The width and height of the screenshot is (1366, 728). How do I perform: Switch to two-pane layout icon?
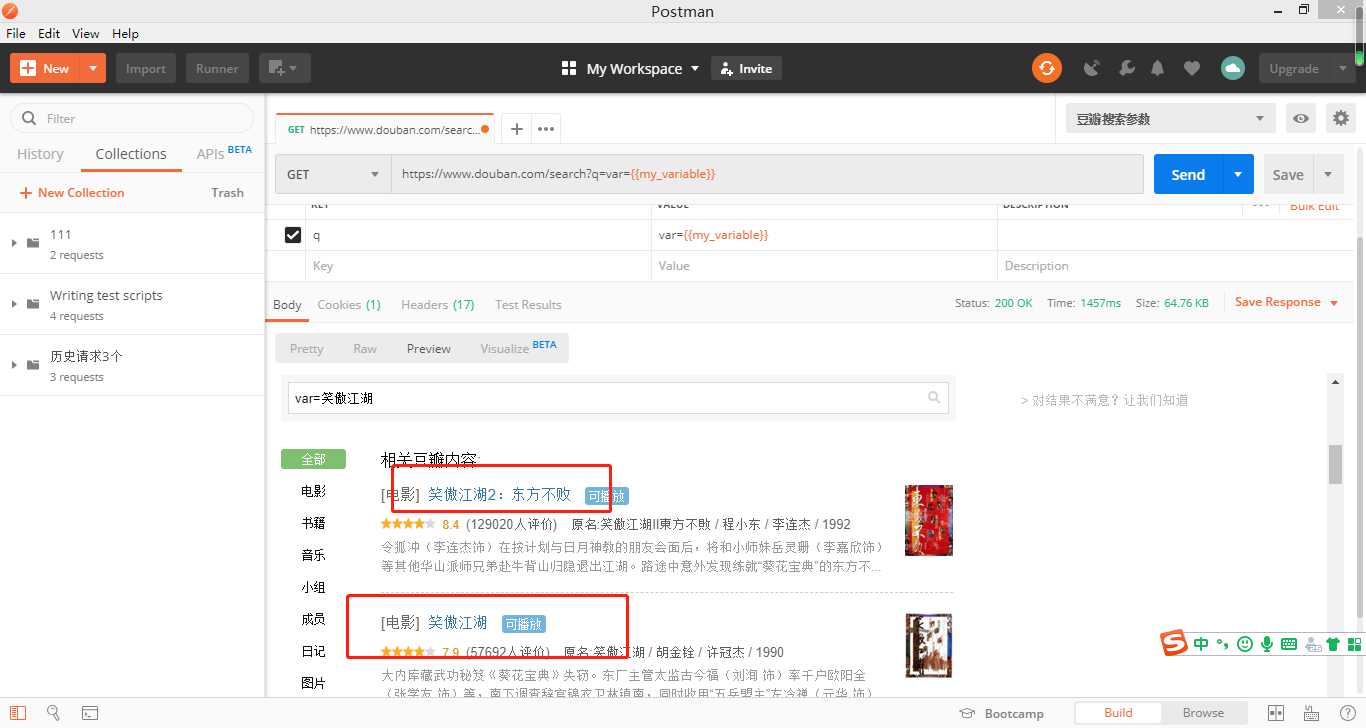tap(1275, 713)
